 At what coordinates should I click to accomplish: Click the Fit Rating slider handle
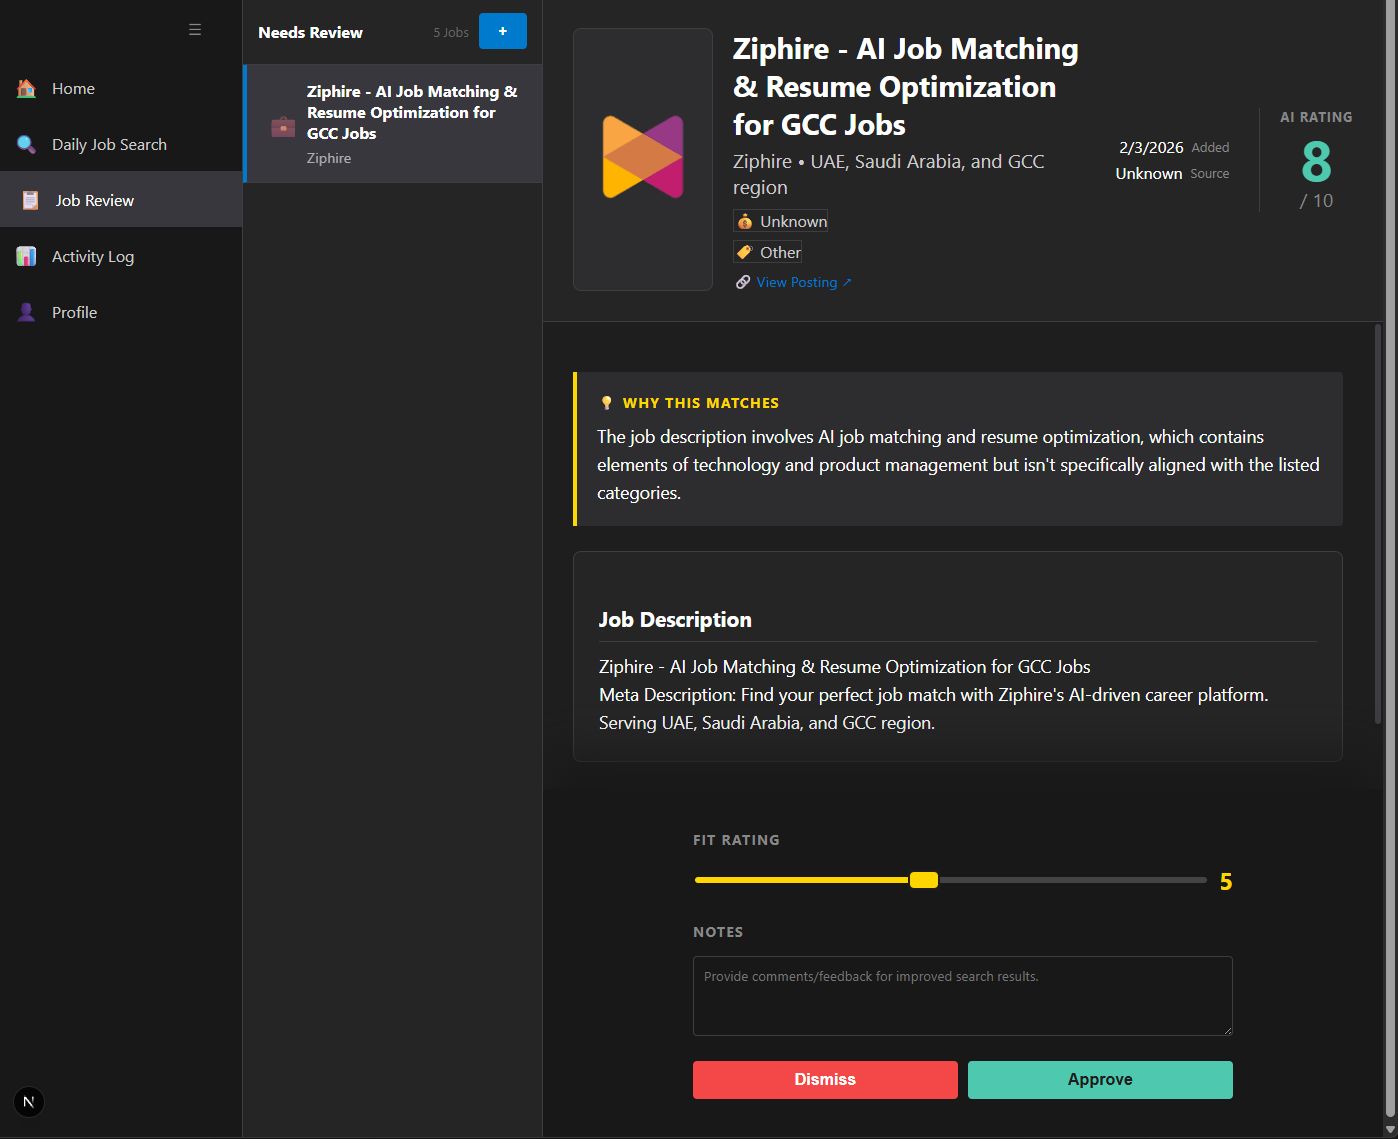click(924, 880)
